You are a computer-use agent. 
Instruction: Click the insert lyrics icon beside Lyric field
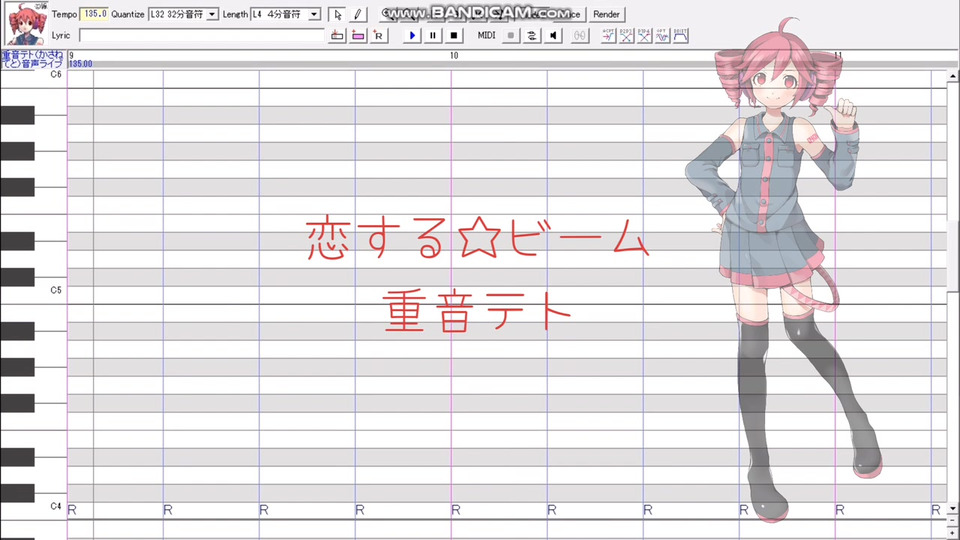click(x=337, y=36)
